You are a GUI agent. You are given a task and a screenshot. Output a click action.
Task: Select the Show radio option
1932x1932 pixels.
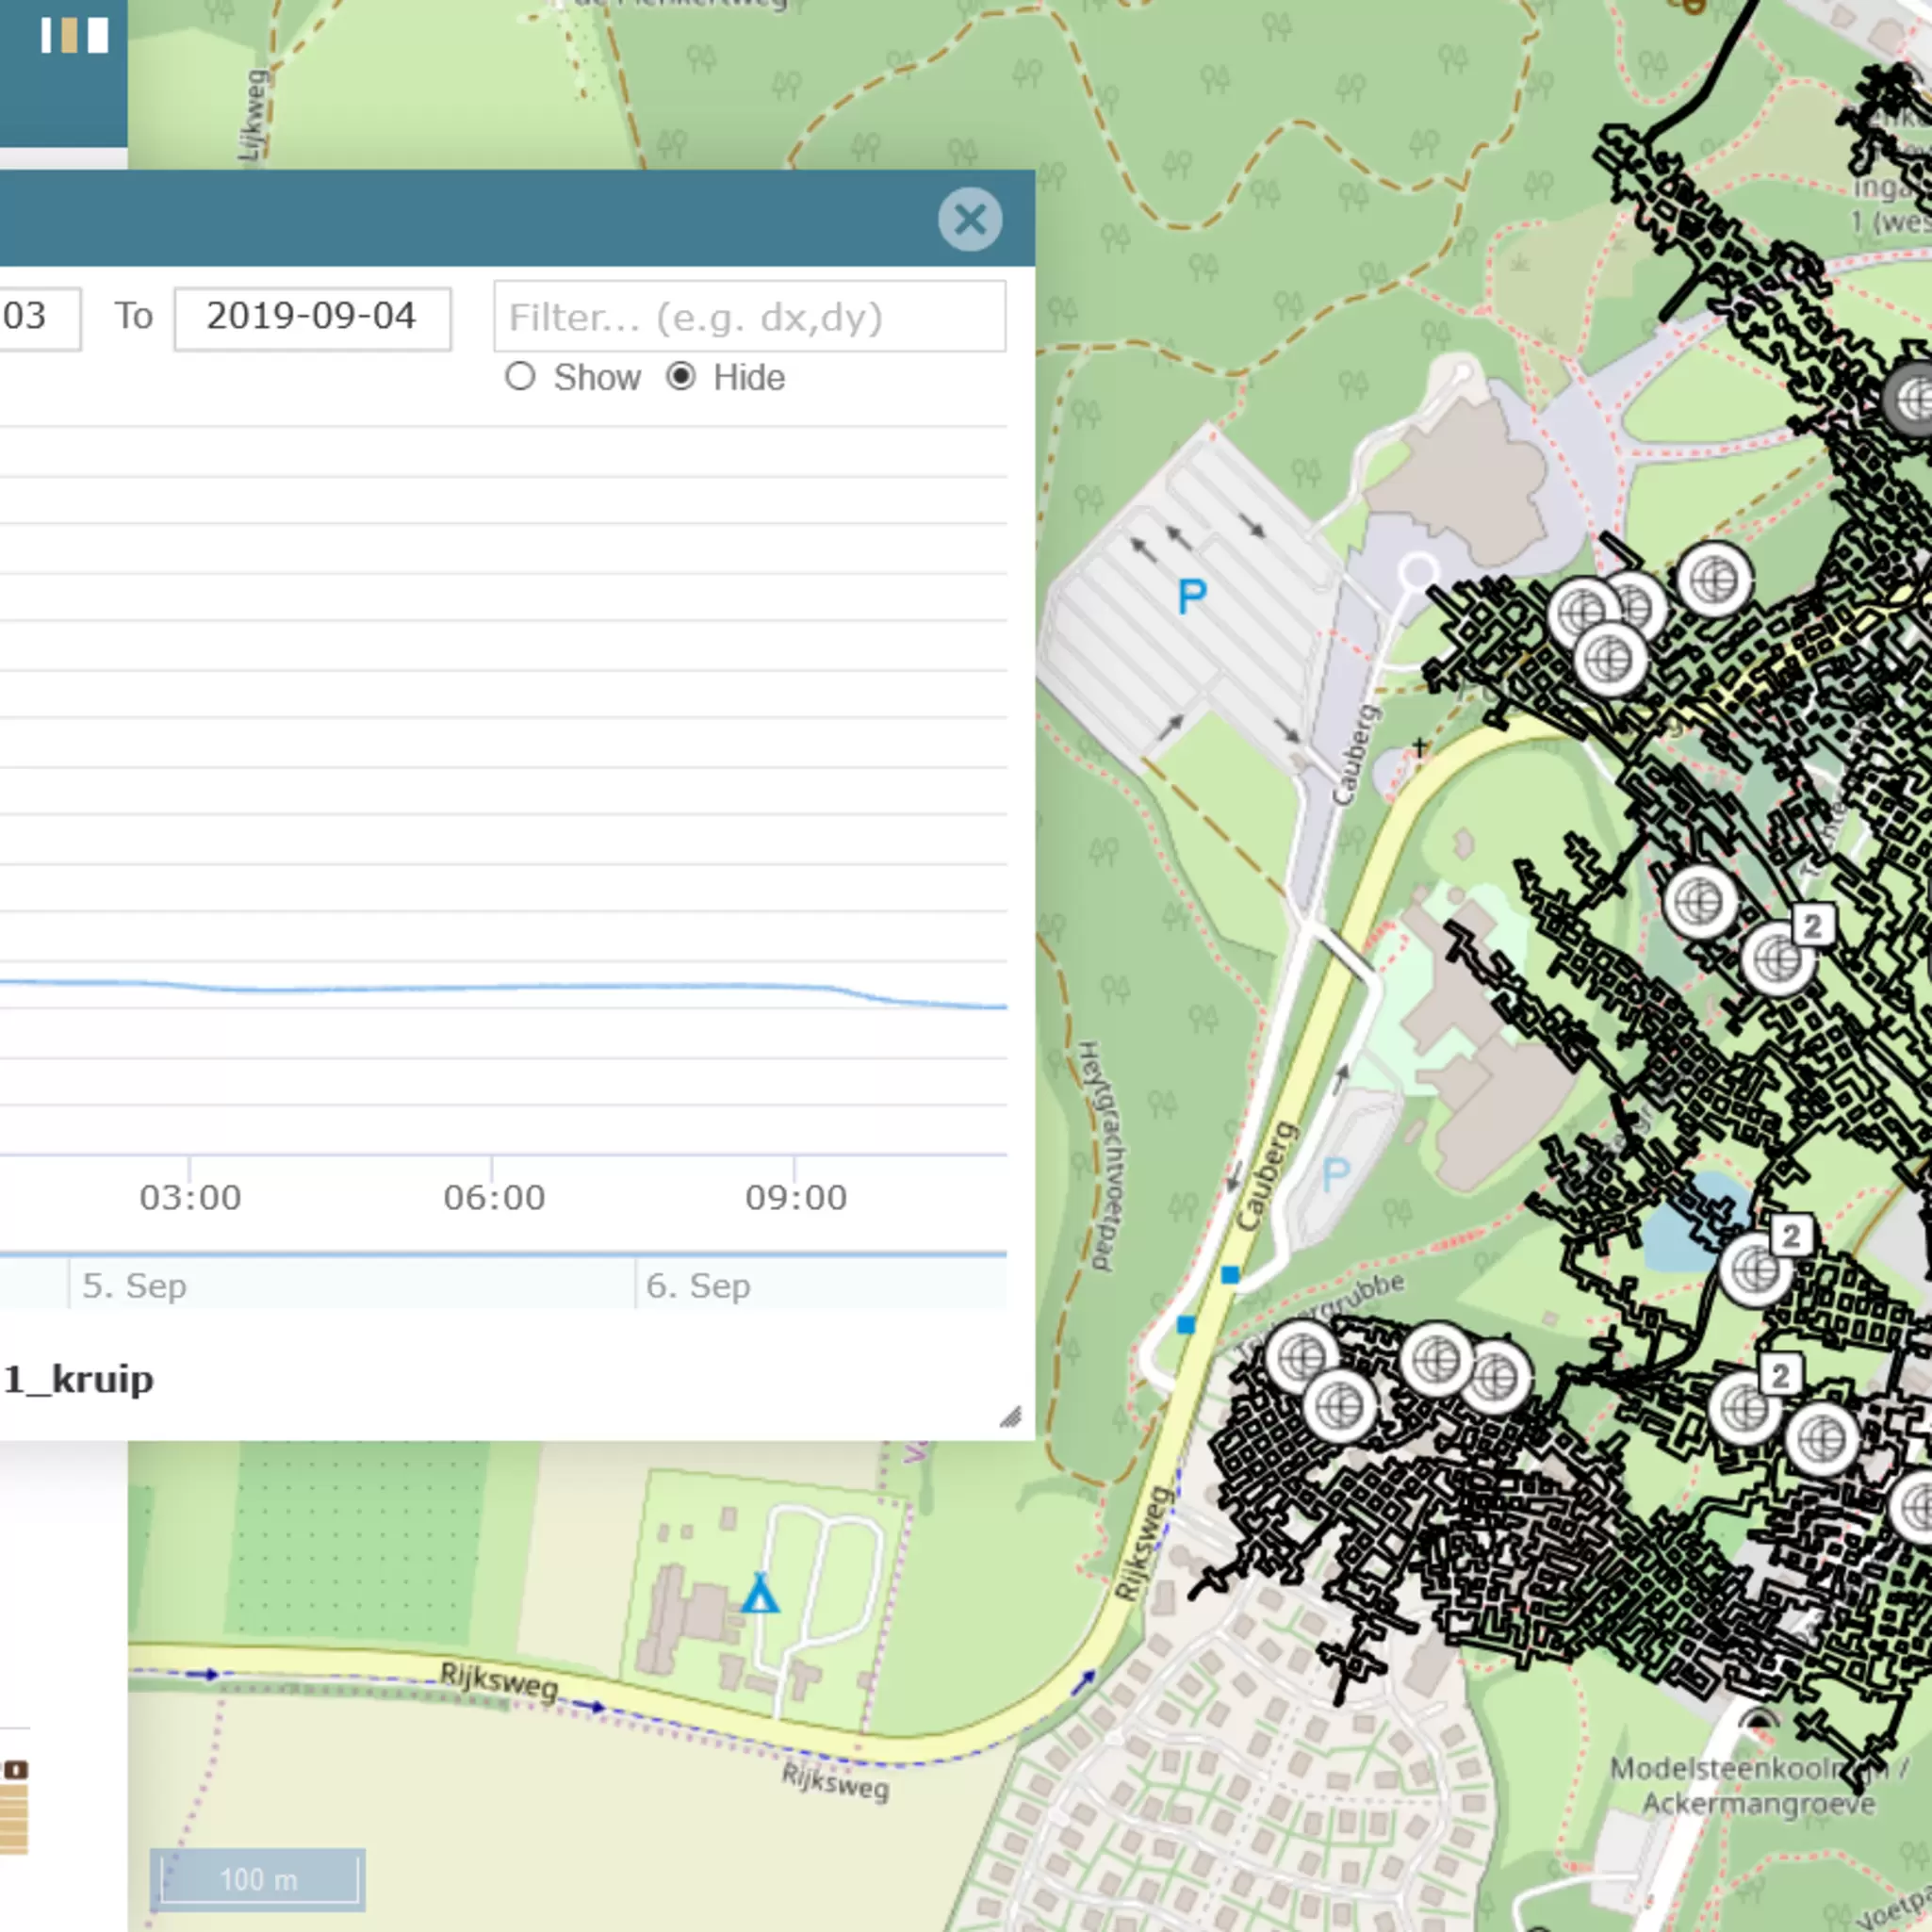click(x=520, y=377)
